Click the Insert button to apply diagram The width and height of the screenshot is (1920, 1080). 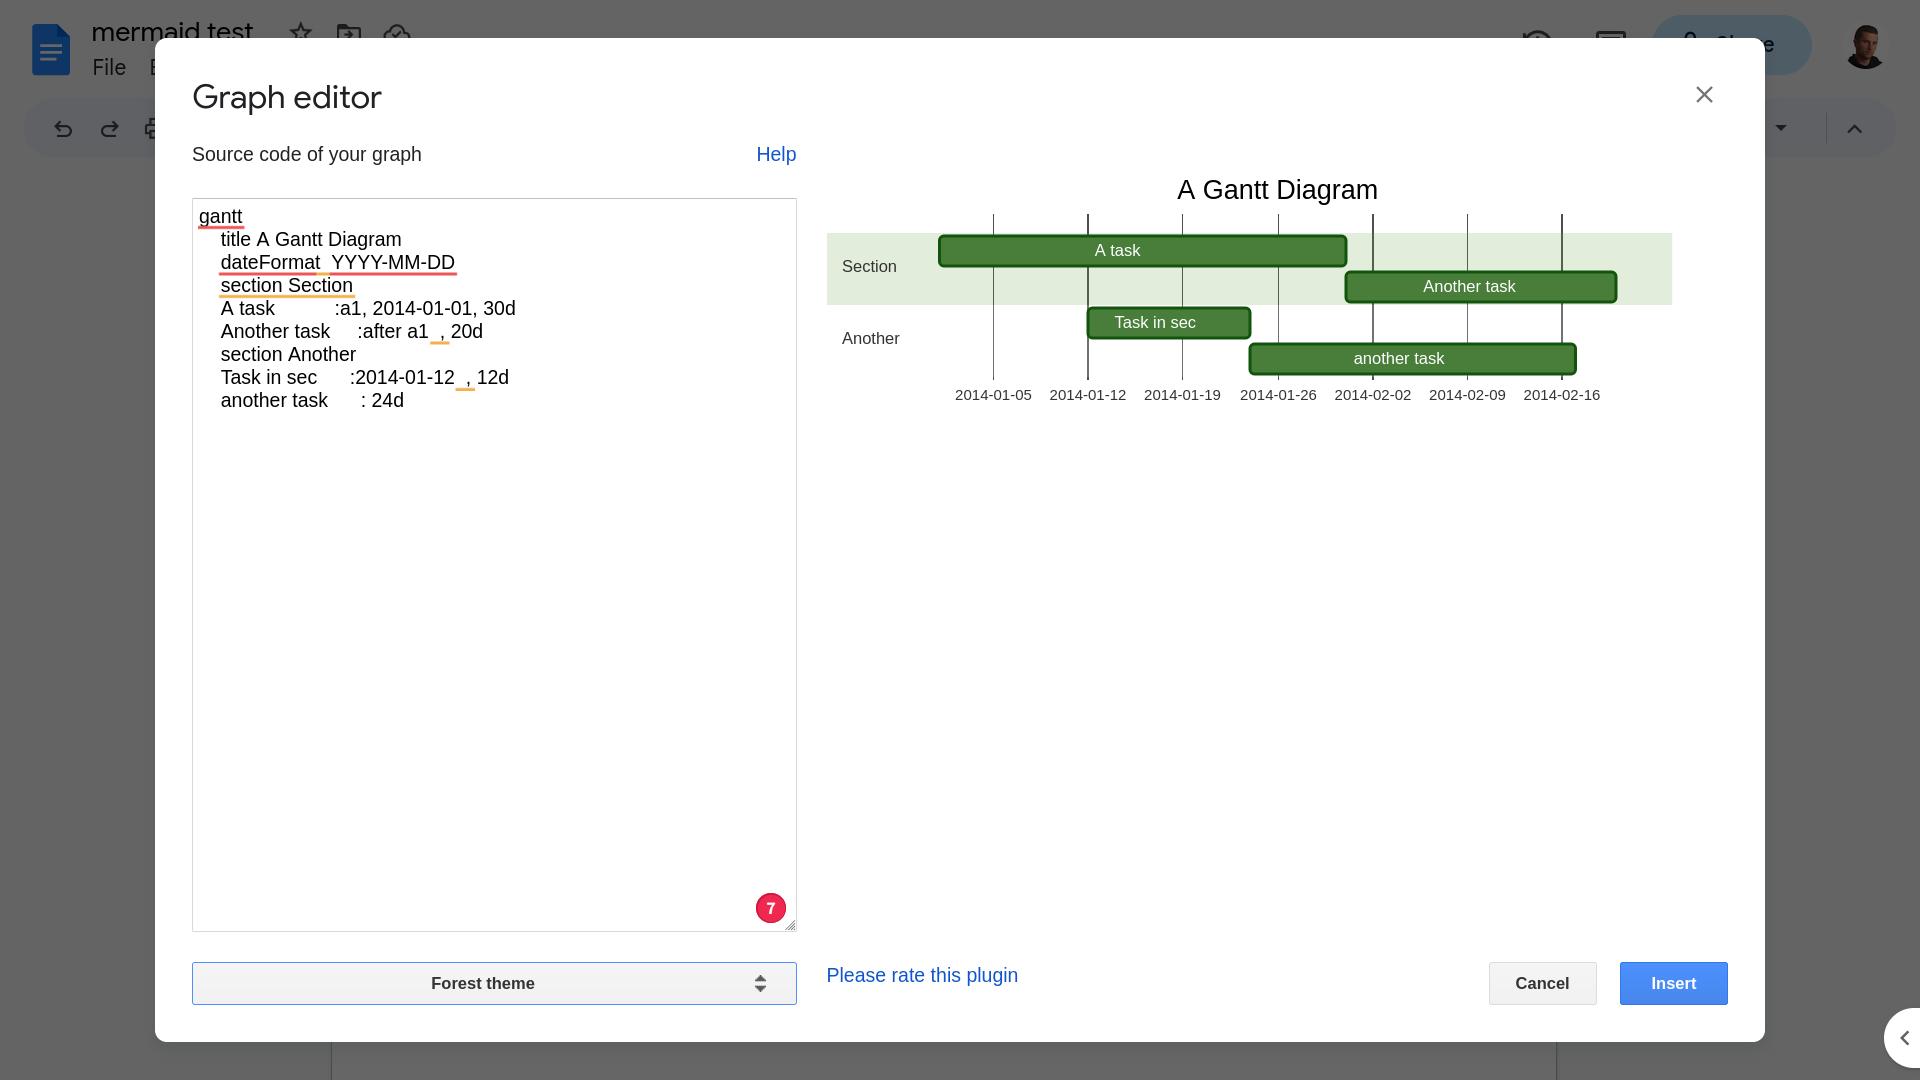tap(1673, 982)
